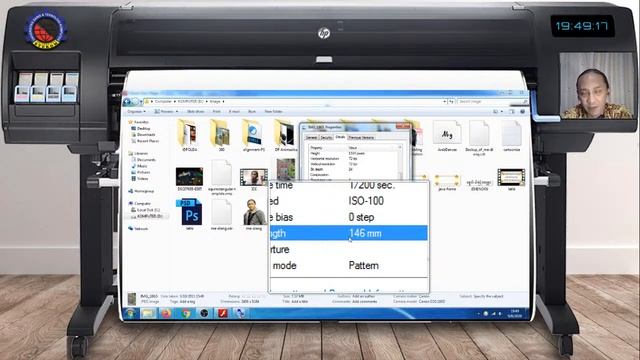Select the blank xmp template file
The height and width of the screenshot is (360, 640).
point(222,173)
